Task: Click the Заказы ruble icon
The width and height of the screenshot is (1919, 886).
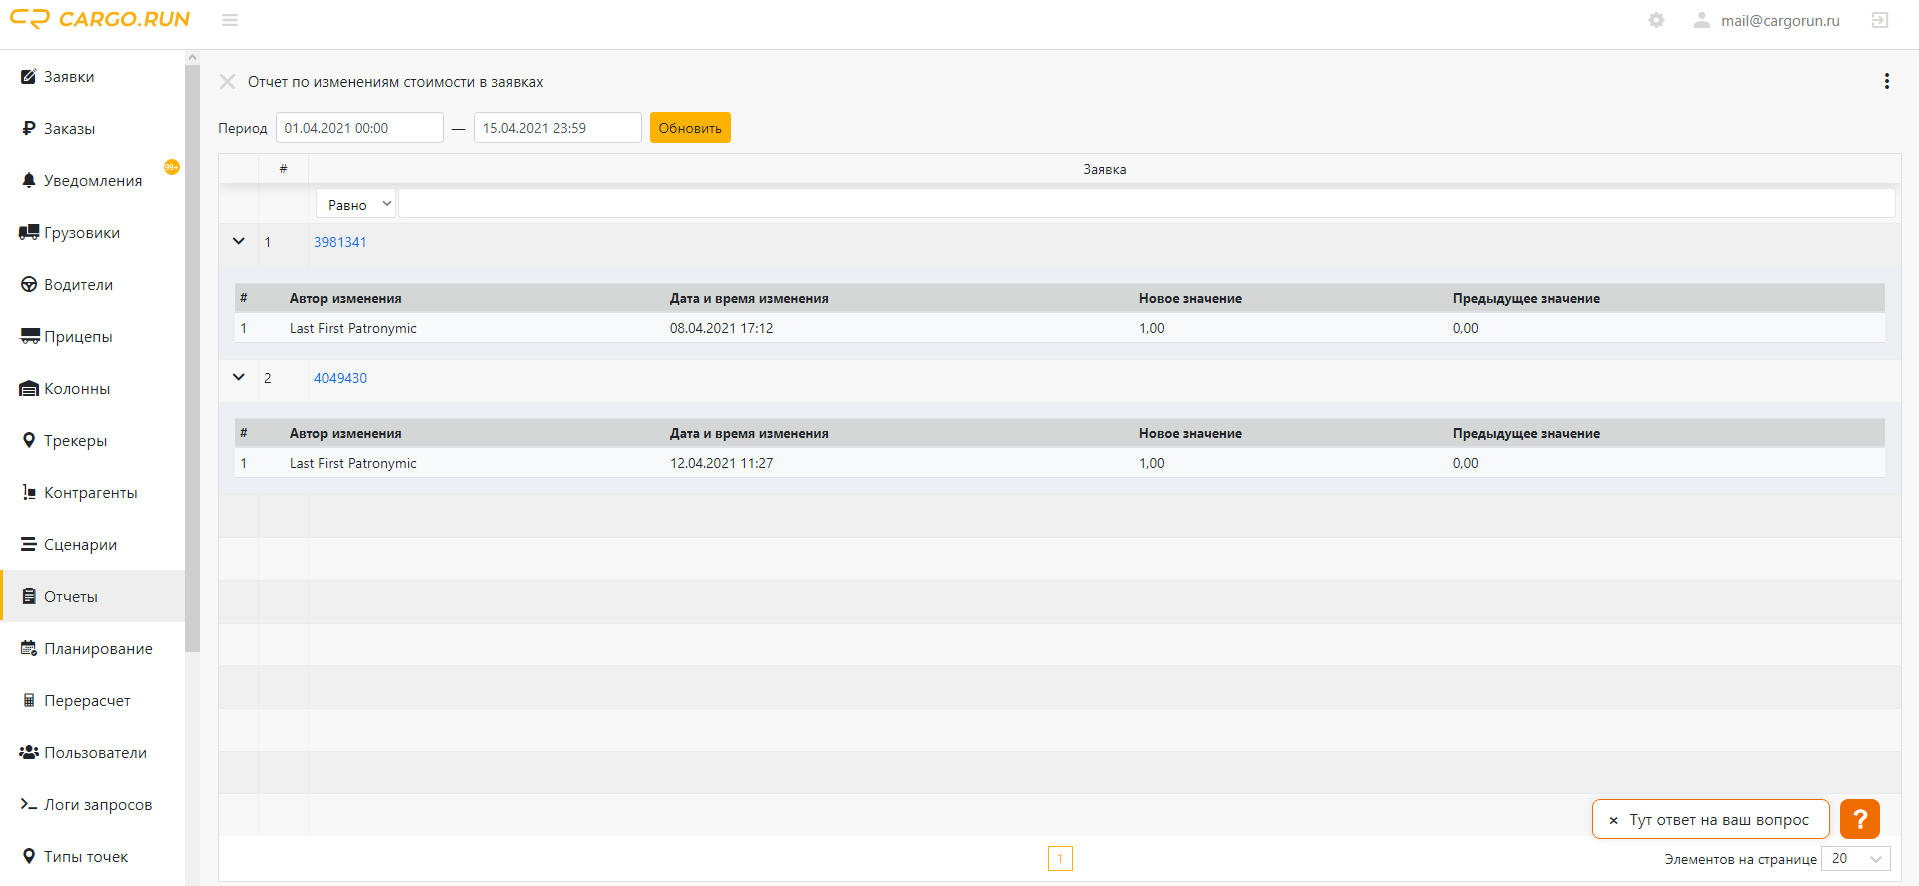Action: (x=29, y=128)
